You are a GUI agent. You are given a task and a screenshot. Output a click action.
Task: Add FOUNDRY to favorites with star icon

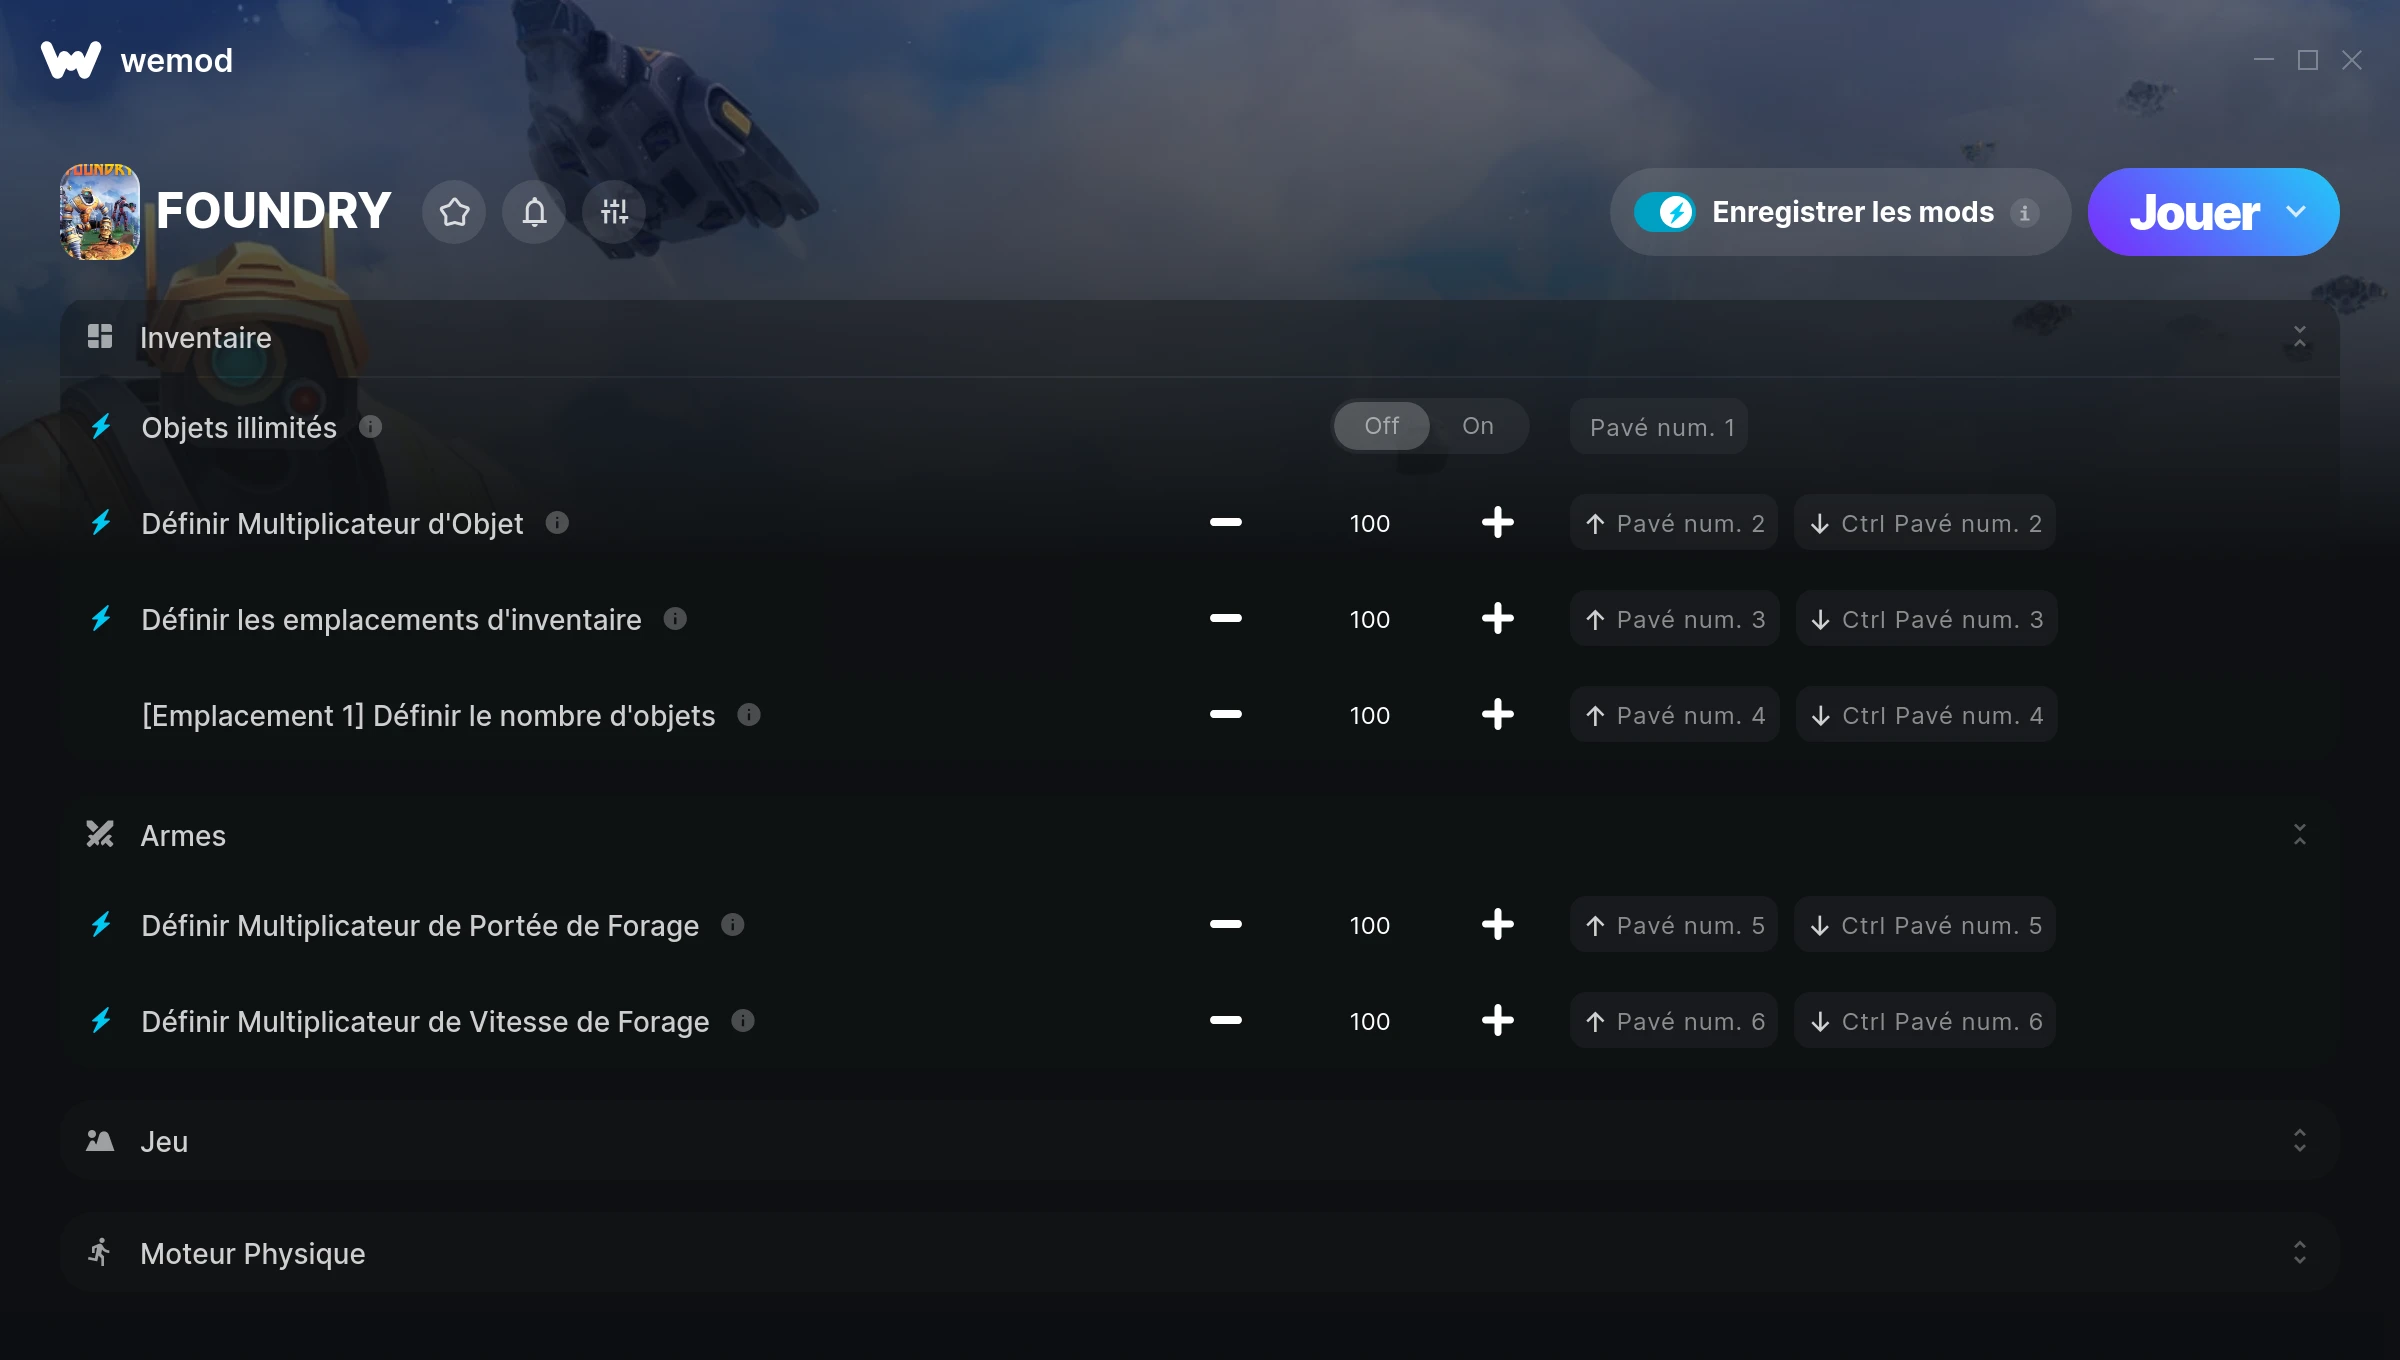click(x=454, y=212)
